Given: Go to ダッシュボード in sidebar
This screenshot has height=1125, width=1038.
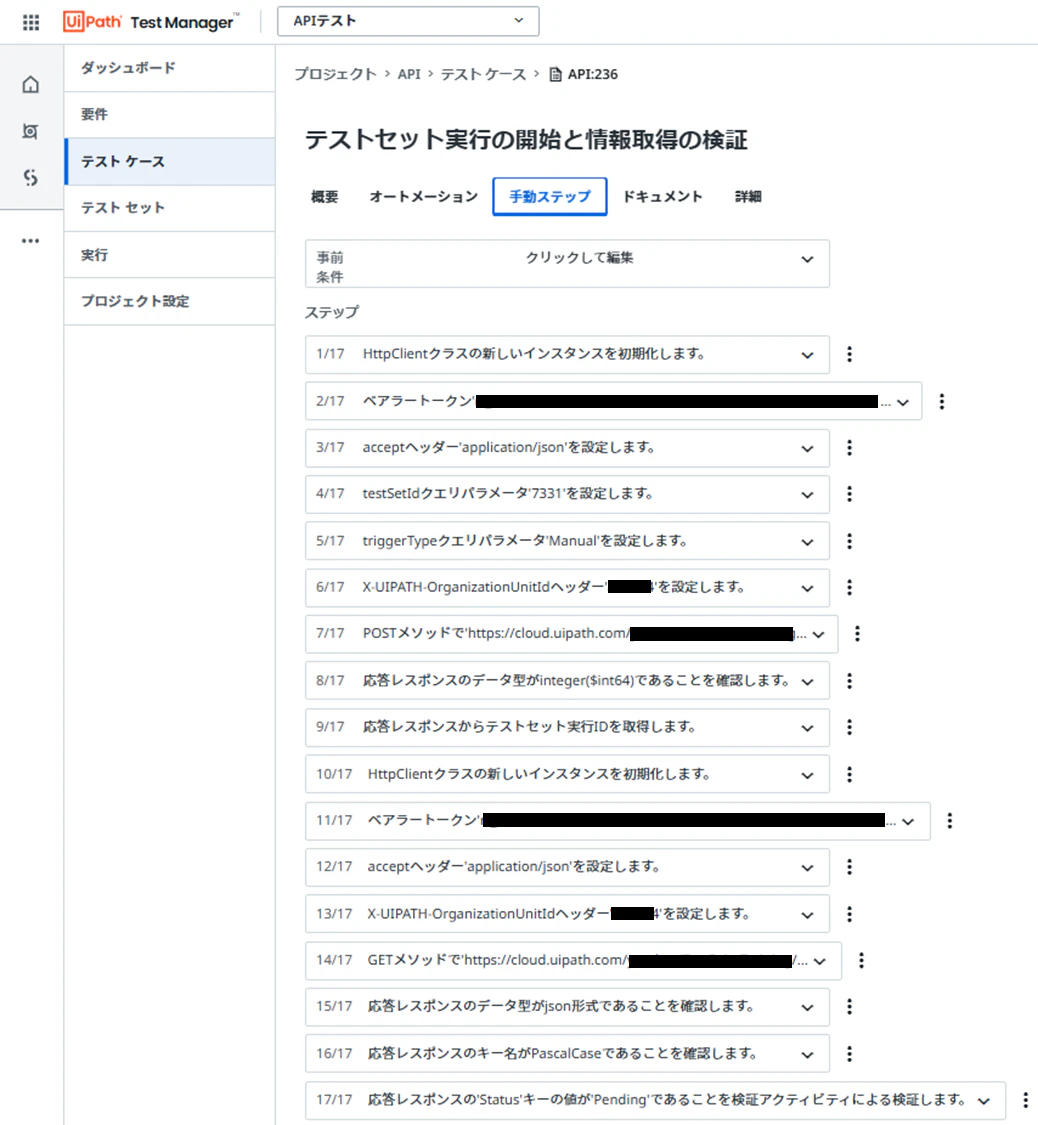Looking at the screenshot, I should [169, 68].
